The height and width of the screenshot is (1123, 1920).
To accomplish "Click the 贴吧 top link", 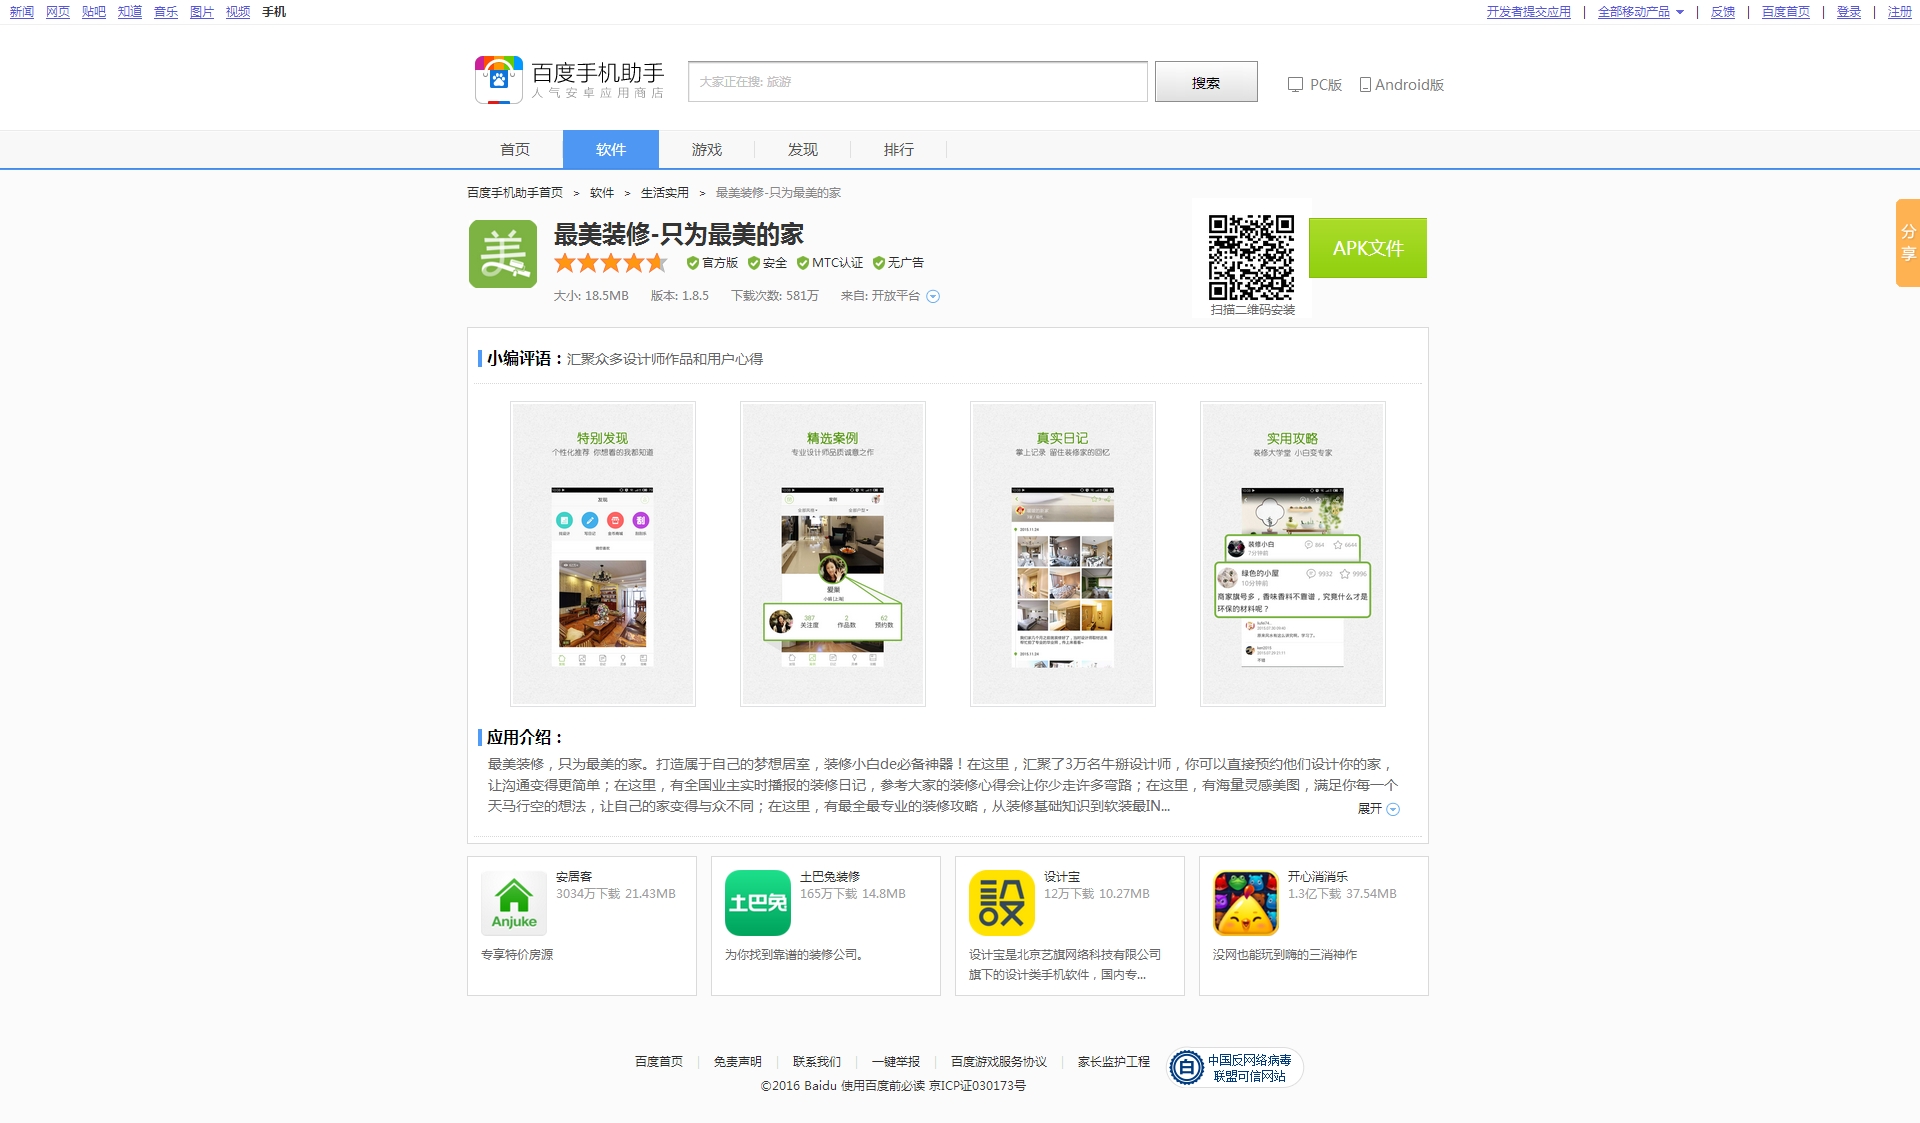I will [94, 12].
